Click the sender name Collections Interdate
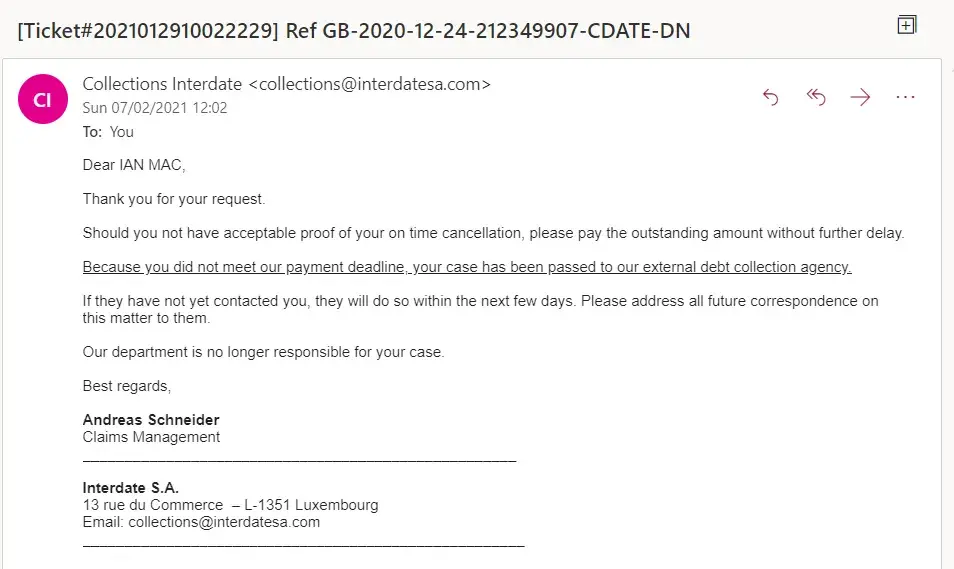The height and width of the screenshot is (569, 954). (163, 85)
